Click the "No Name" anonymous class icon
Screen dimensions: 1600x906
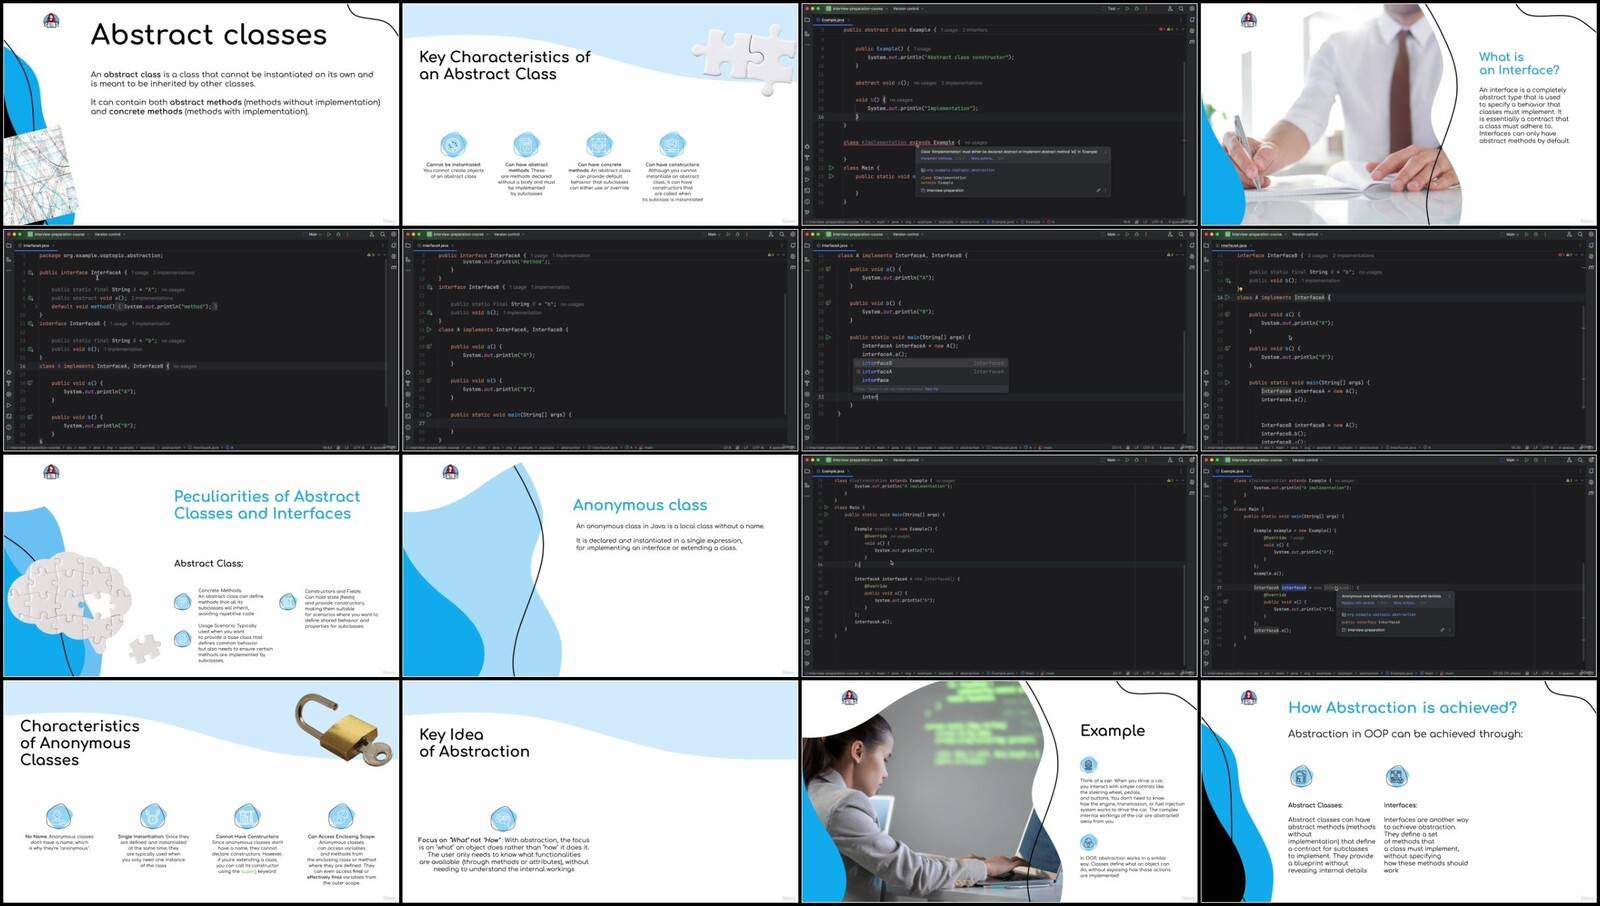[x=59, y=816]
